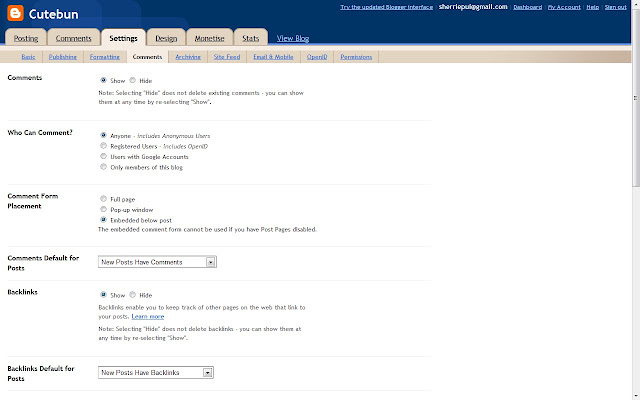Viewport: 640px width, 400px height.
Task: Click the Backlinks Default for Posts label
Action: click(x=41, y=373)
